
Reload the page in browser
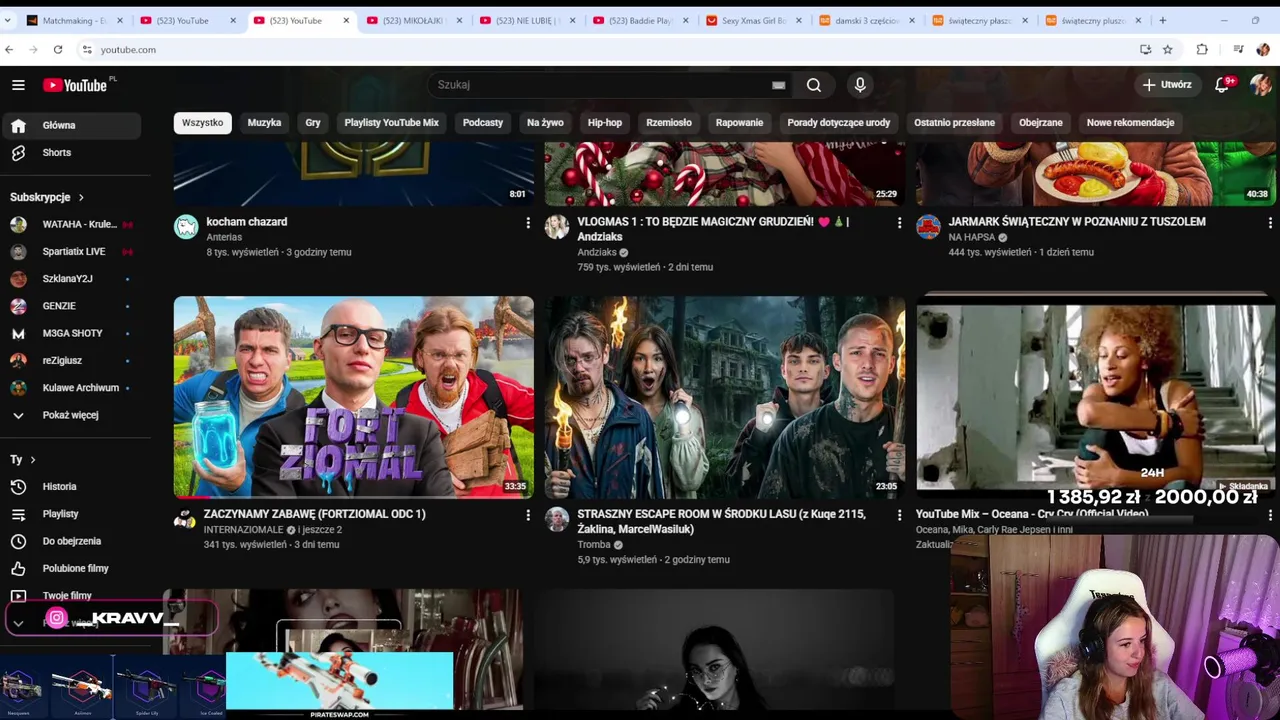click(x=58, y=49)
